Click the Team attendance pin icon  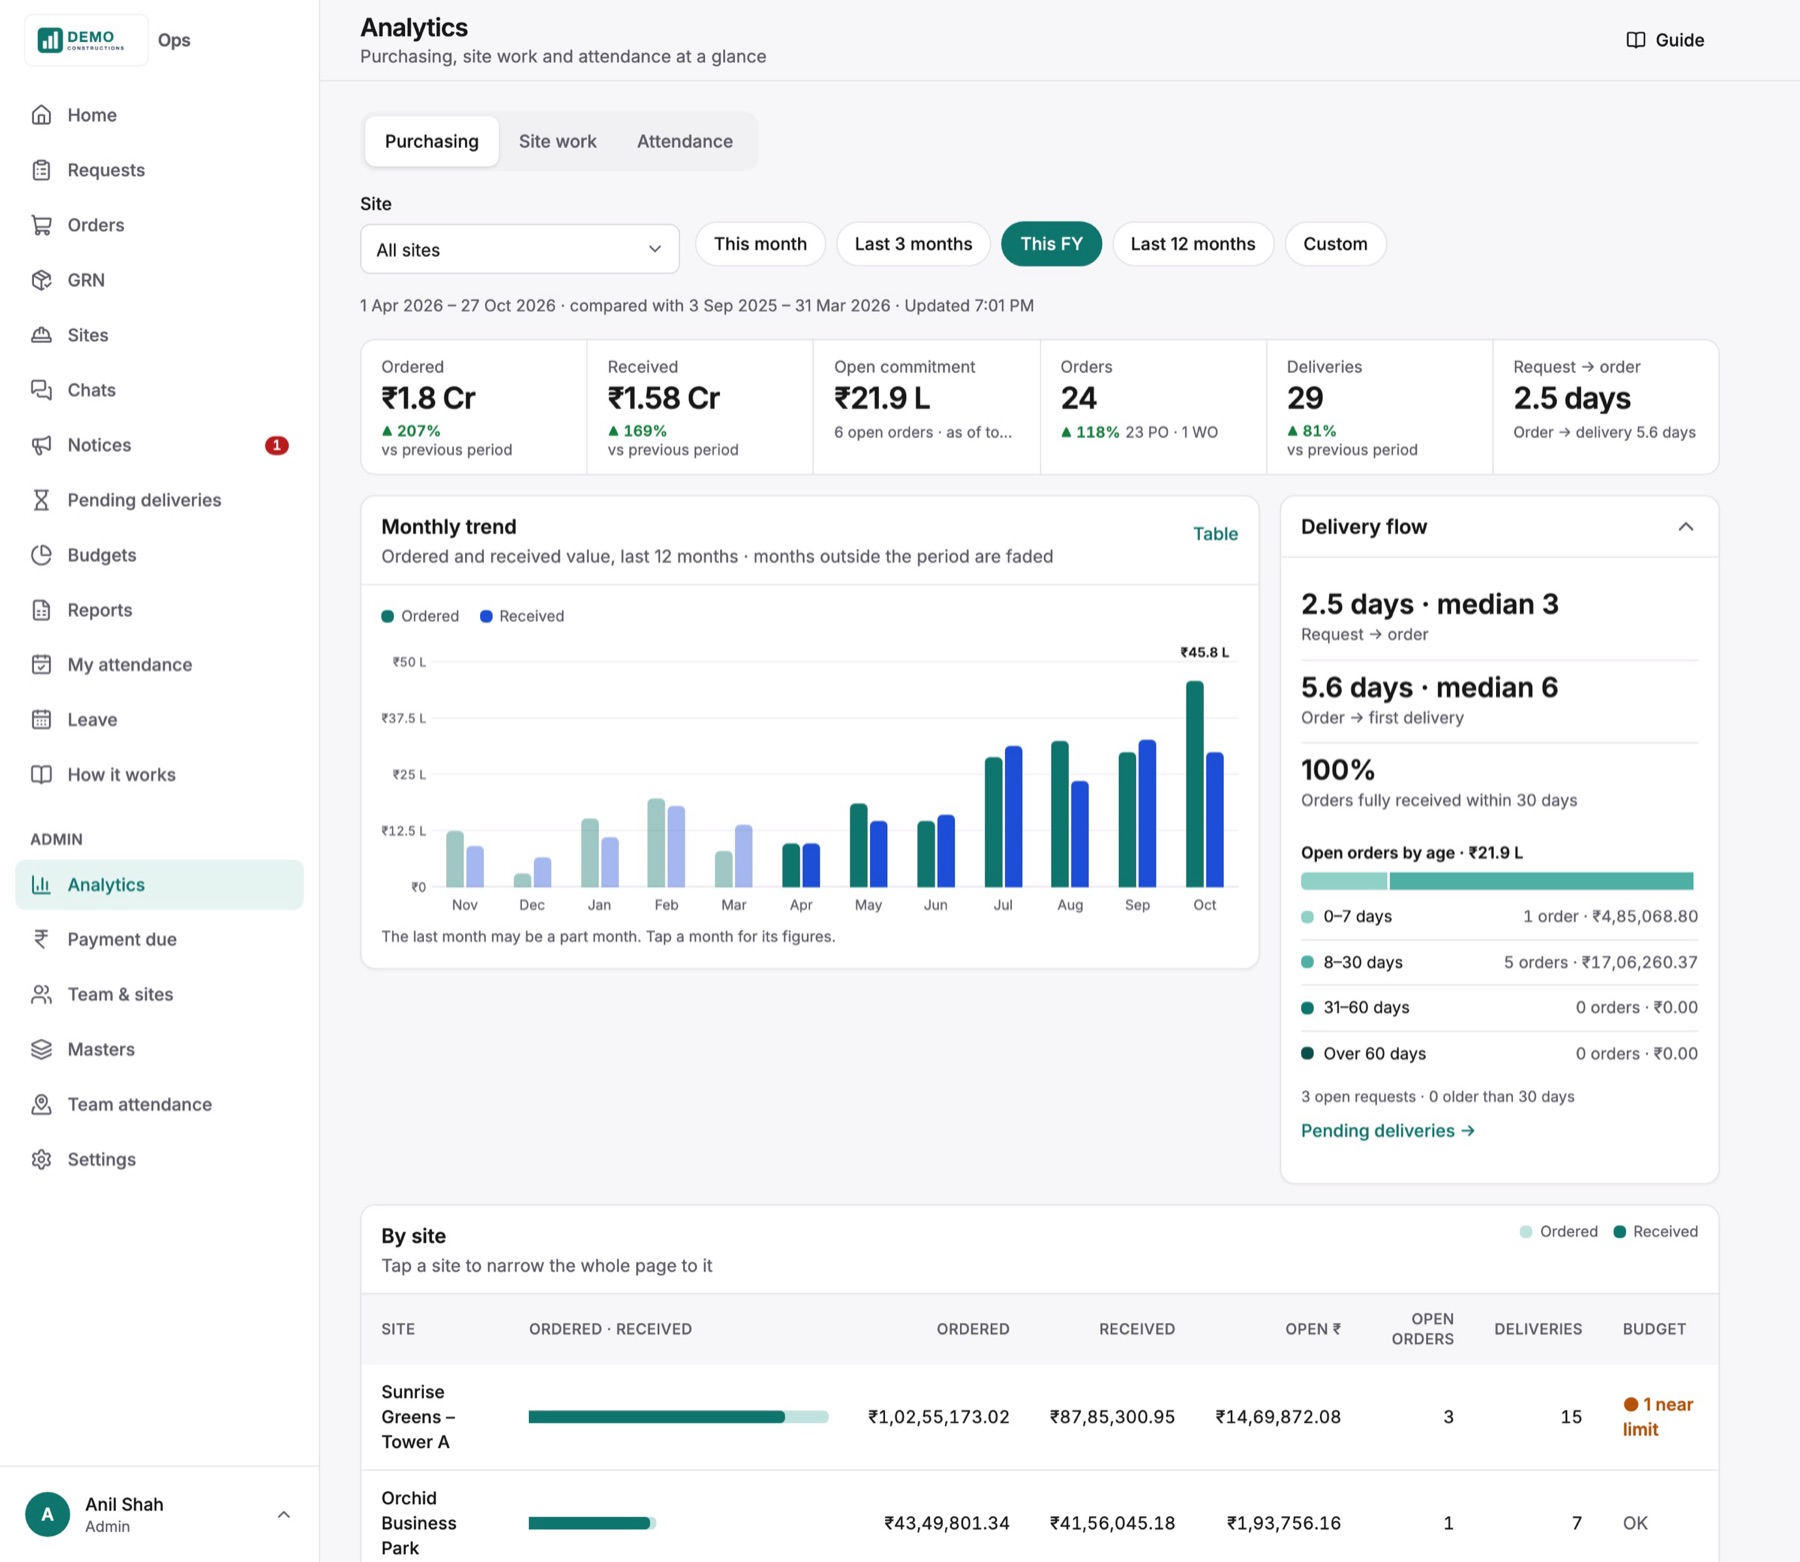(41, 1104)
